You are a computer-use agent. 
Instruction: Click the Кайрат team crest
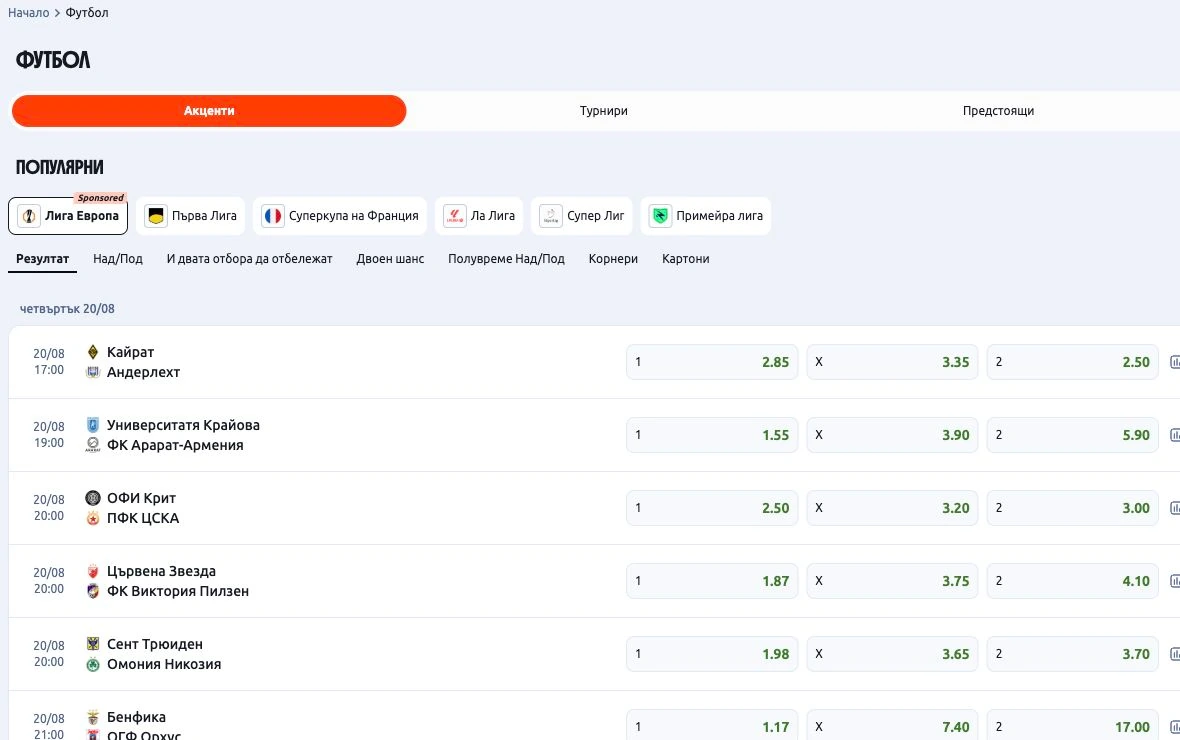[x=93, y=352]
